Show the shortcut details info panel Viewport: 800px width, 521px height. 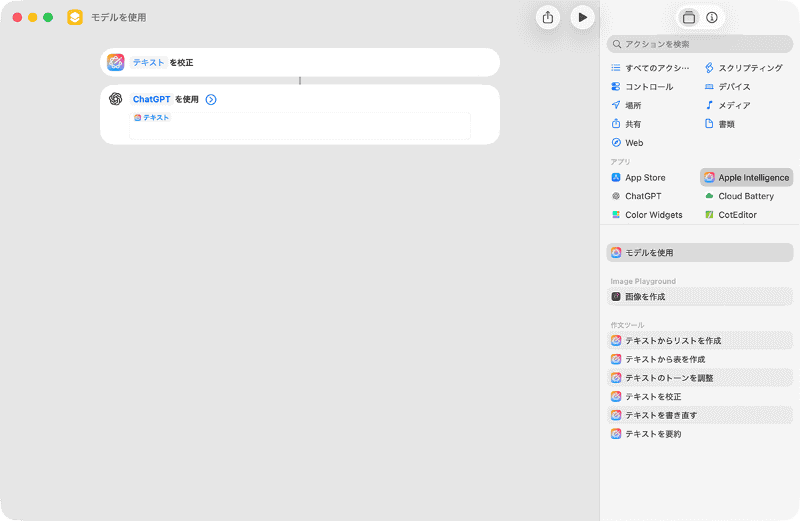tap(712, 17)
